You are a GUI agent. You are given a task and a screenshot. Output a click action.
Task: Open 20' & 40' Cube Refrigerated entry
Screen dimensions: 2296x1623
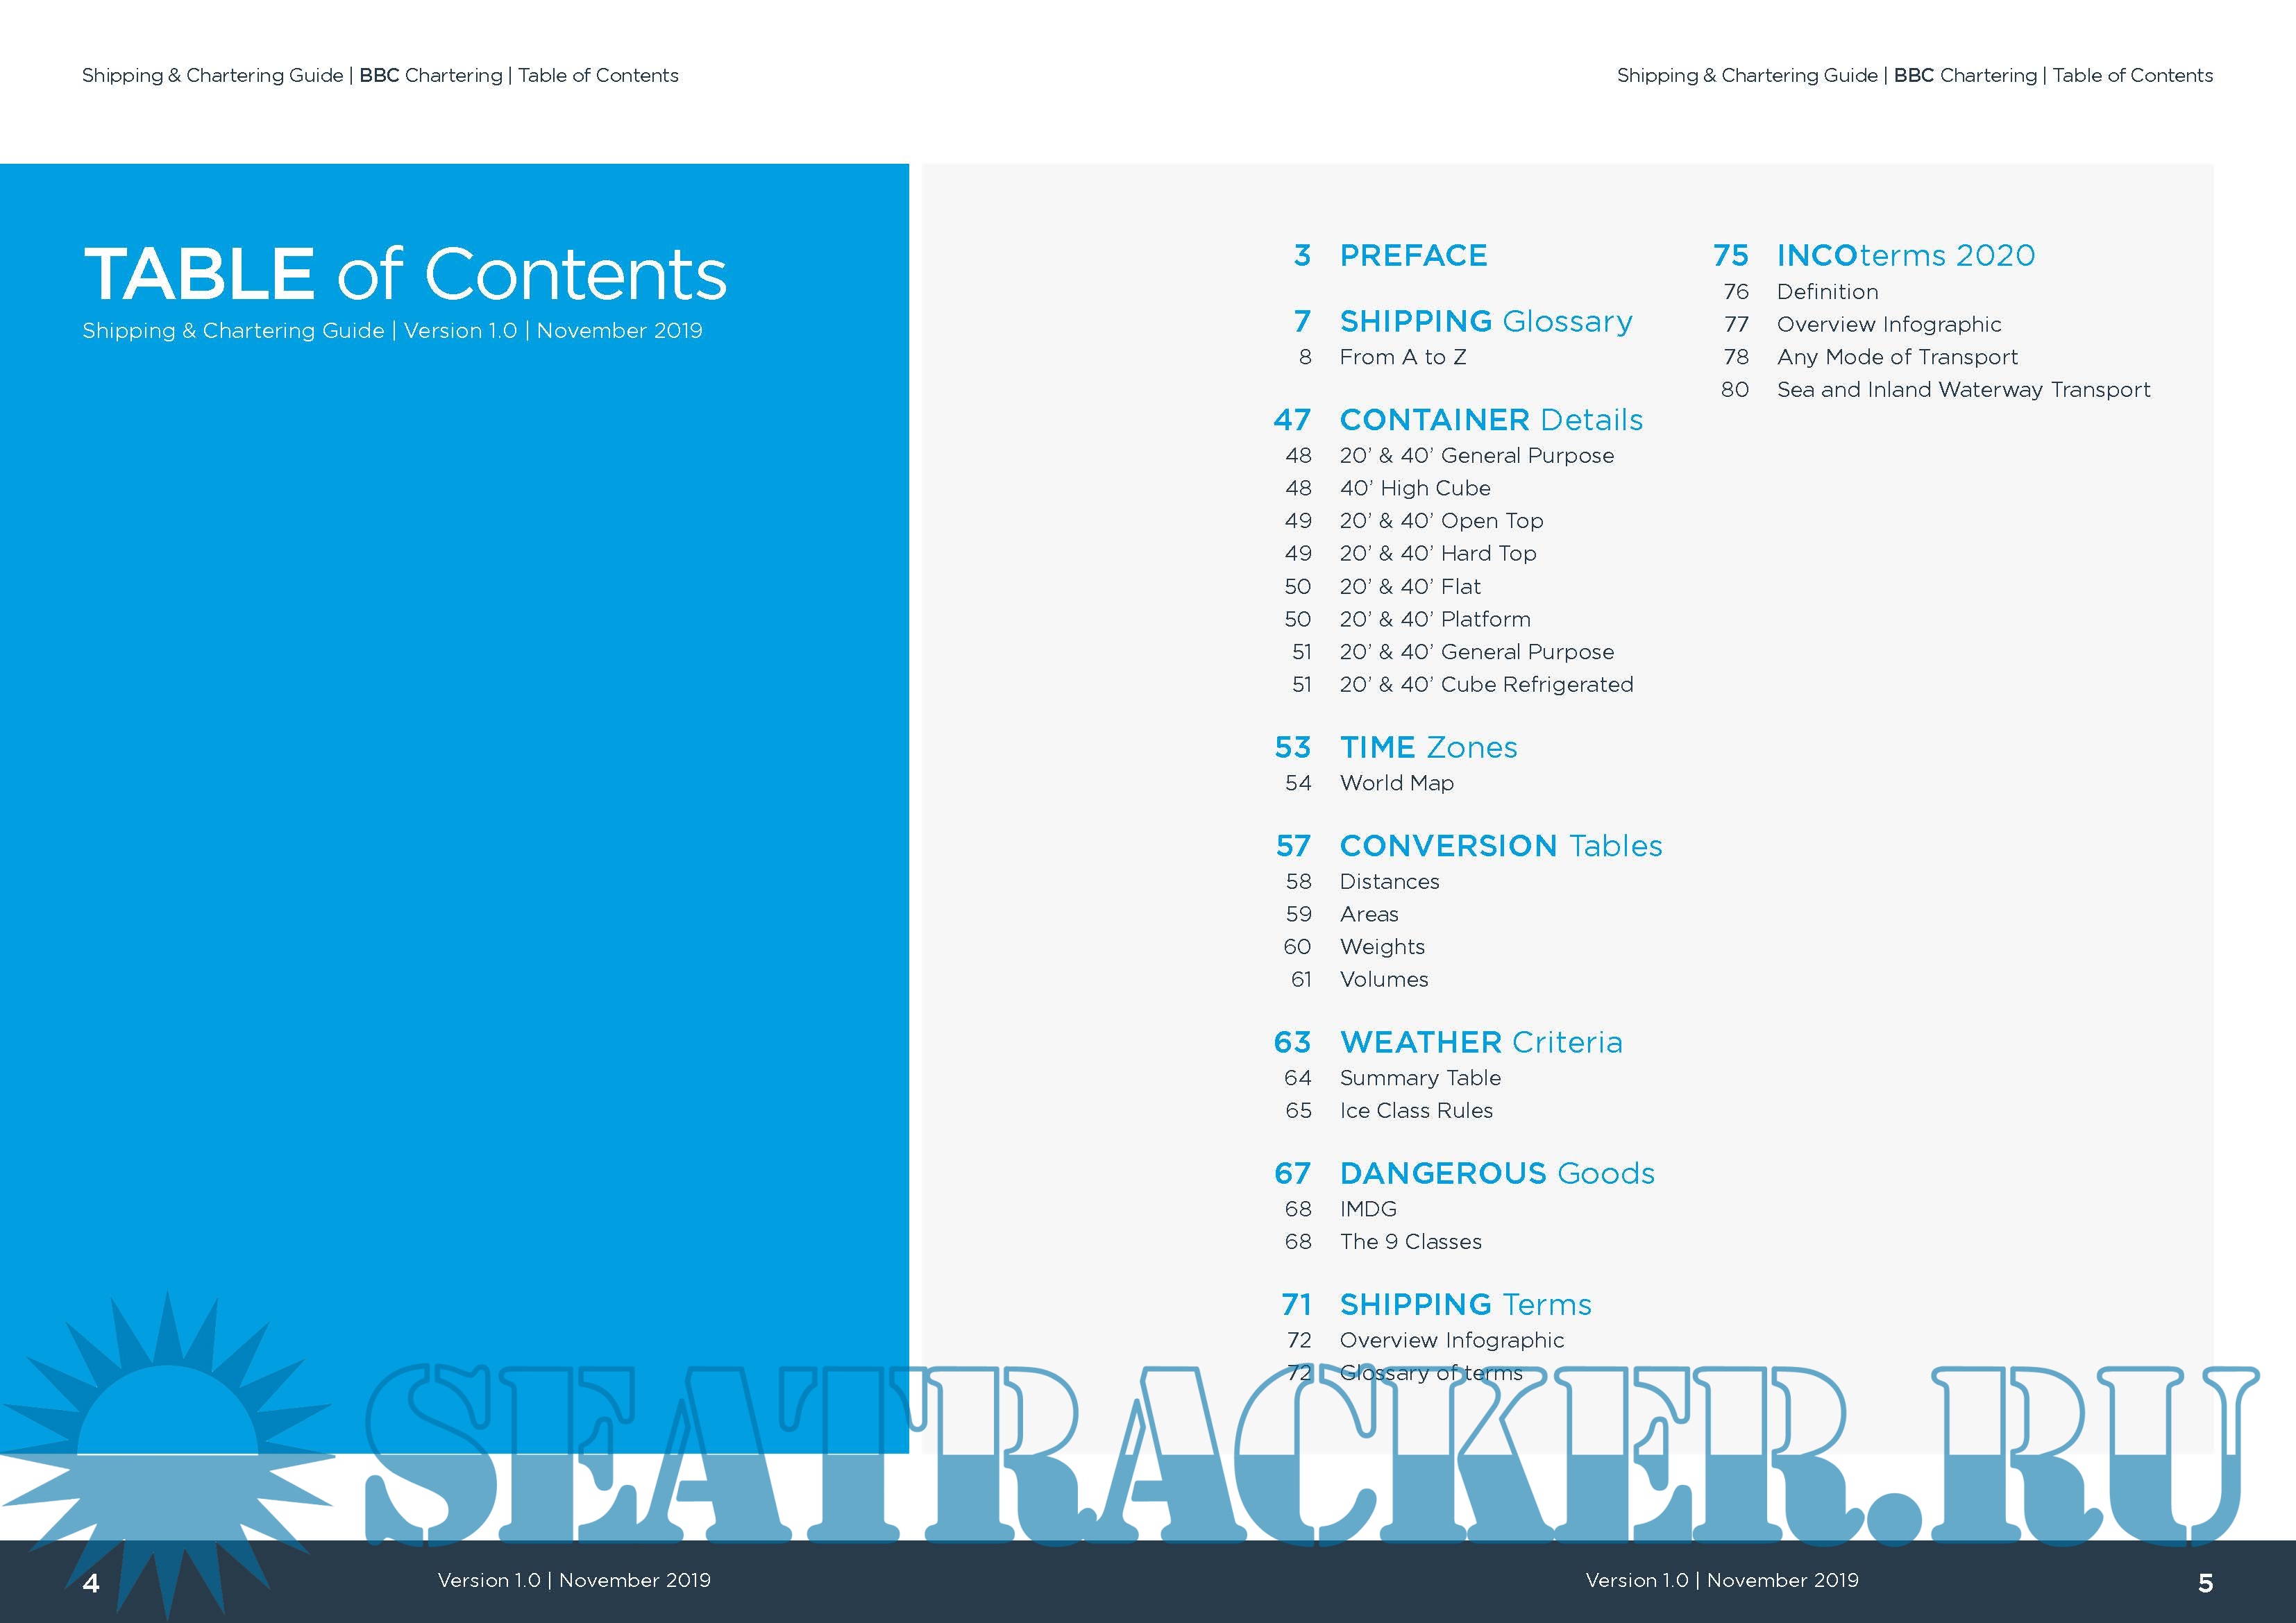(x=1486, y=685)
